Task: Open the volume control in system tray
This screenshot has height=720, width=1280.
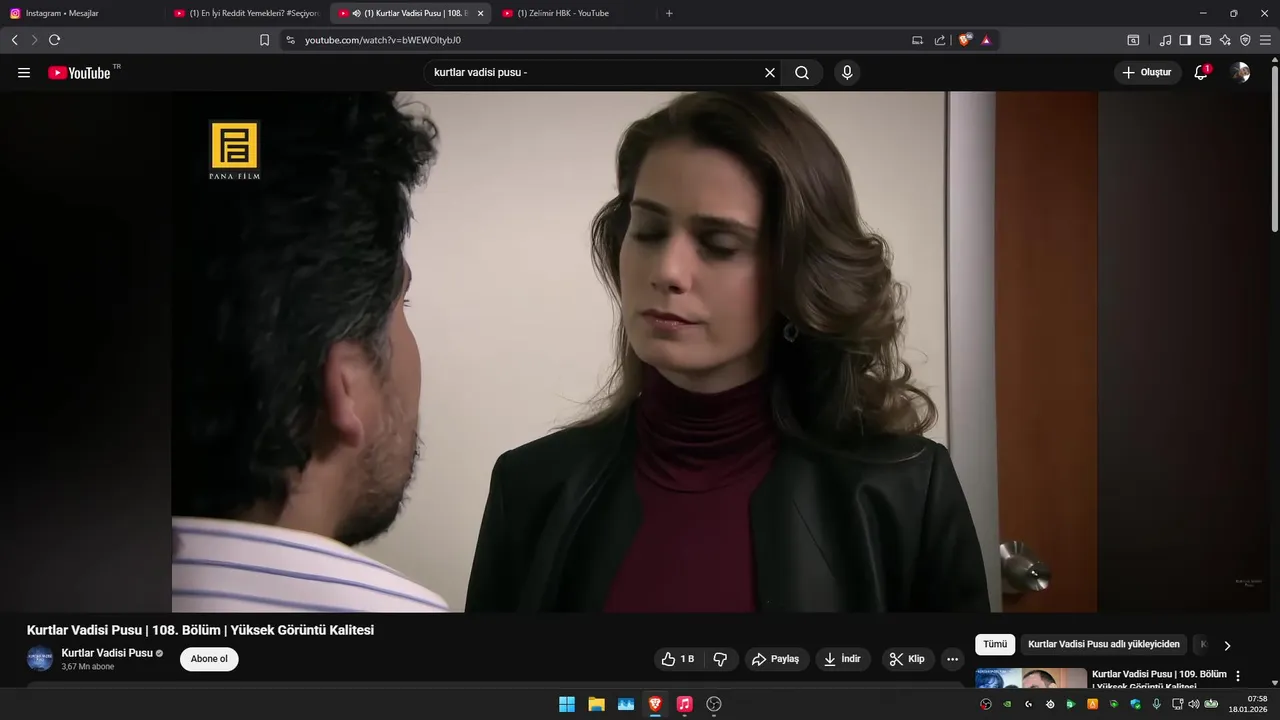Action: click(x=1193, y=704)
